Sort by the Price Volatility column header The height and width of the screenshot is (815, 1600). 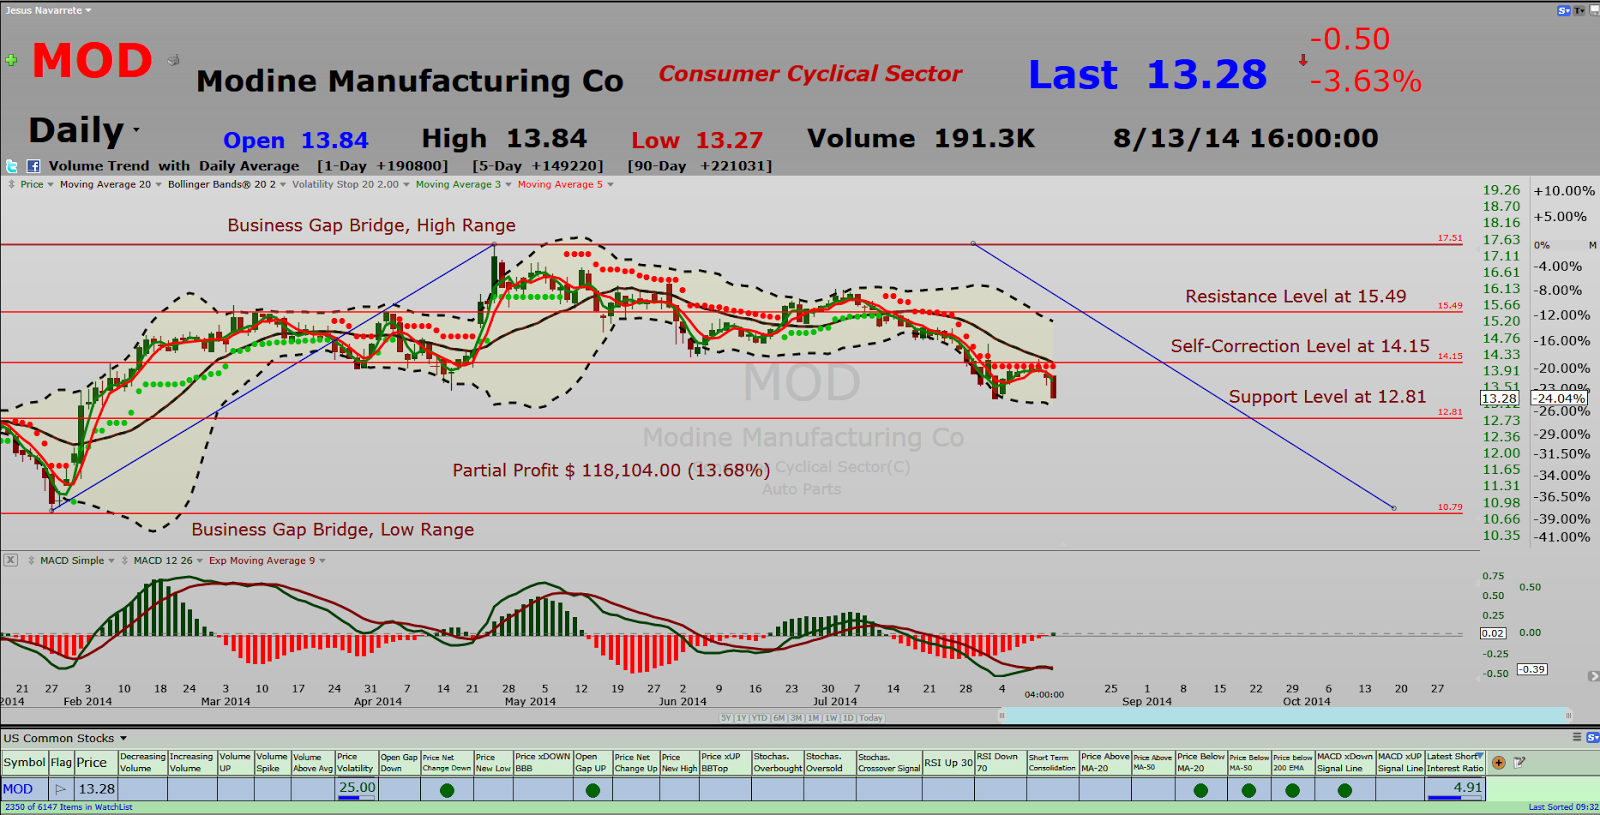click(x=356, y=762)
